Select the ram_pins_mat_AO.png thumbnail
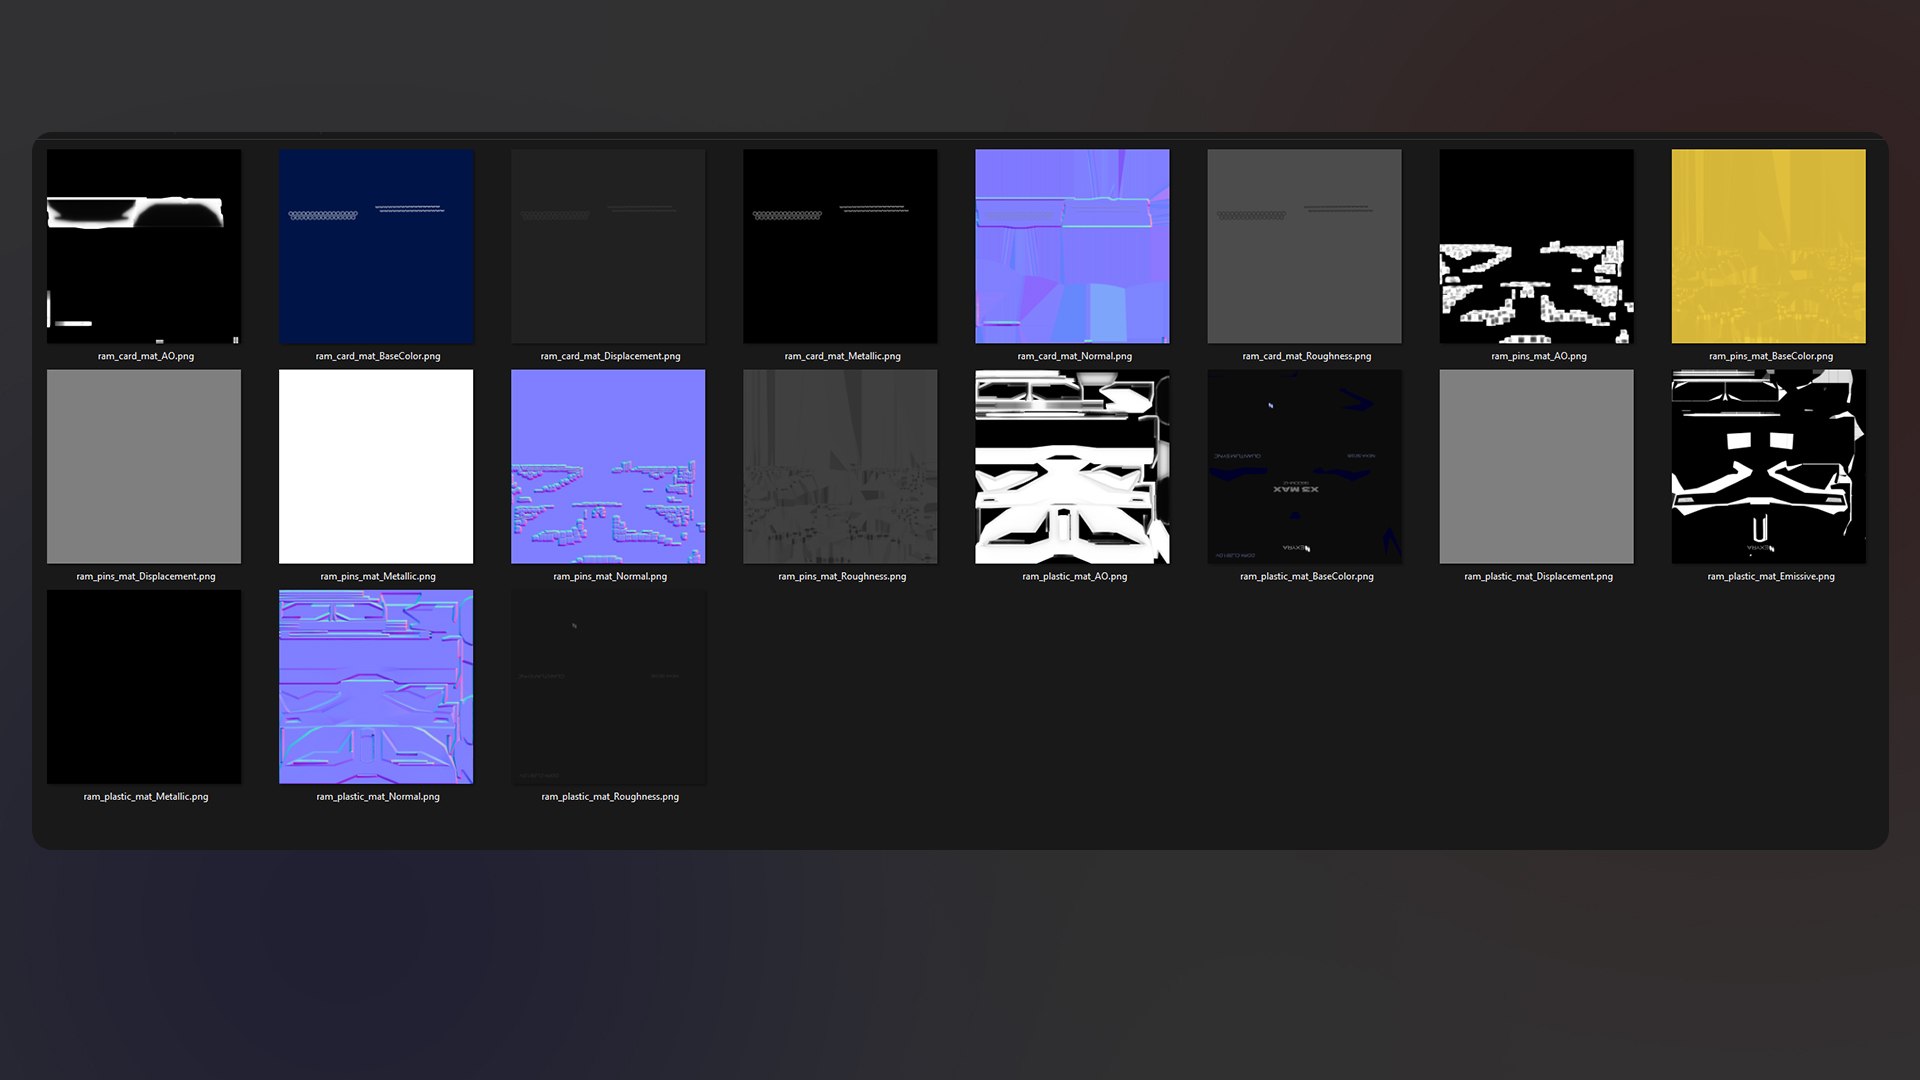The height and width of the screenshot is (1080, 1920). (1536, 246)
